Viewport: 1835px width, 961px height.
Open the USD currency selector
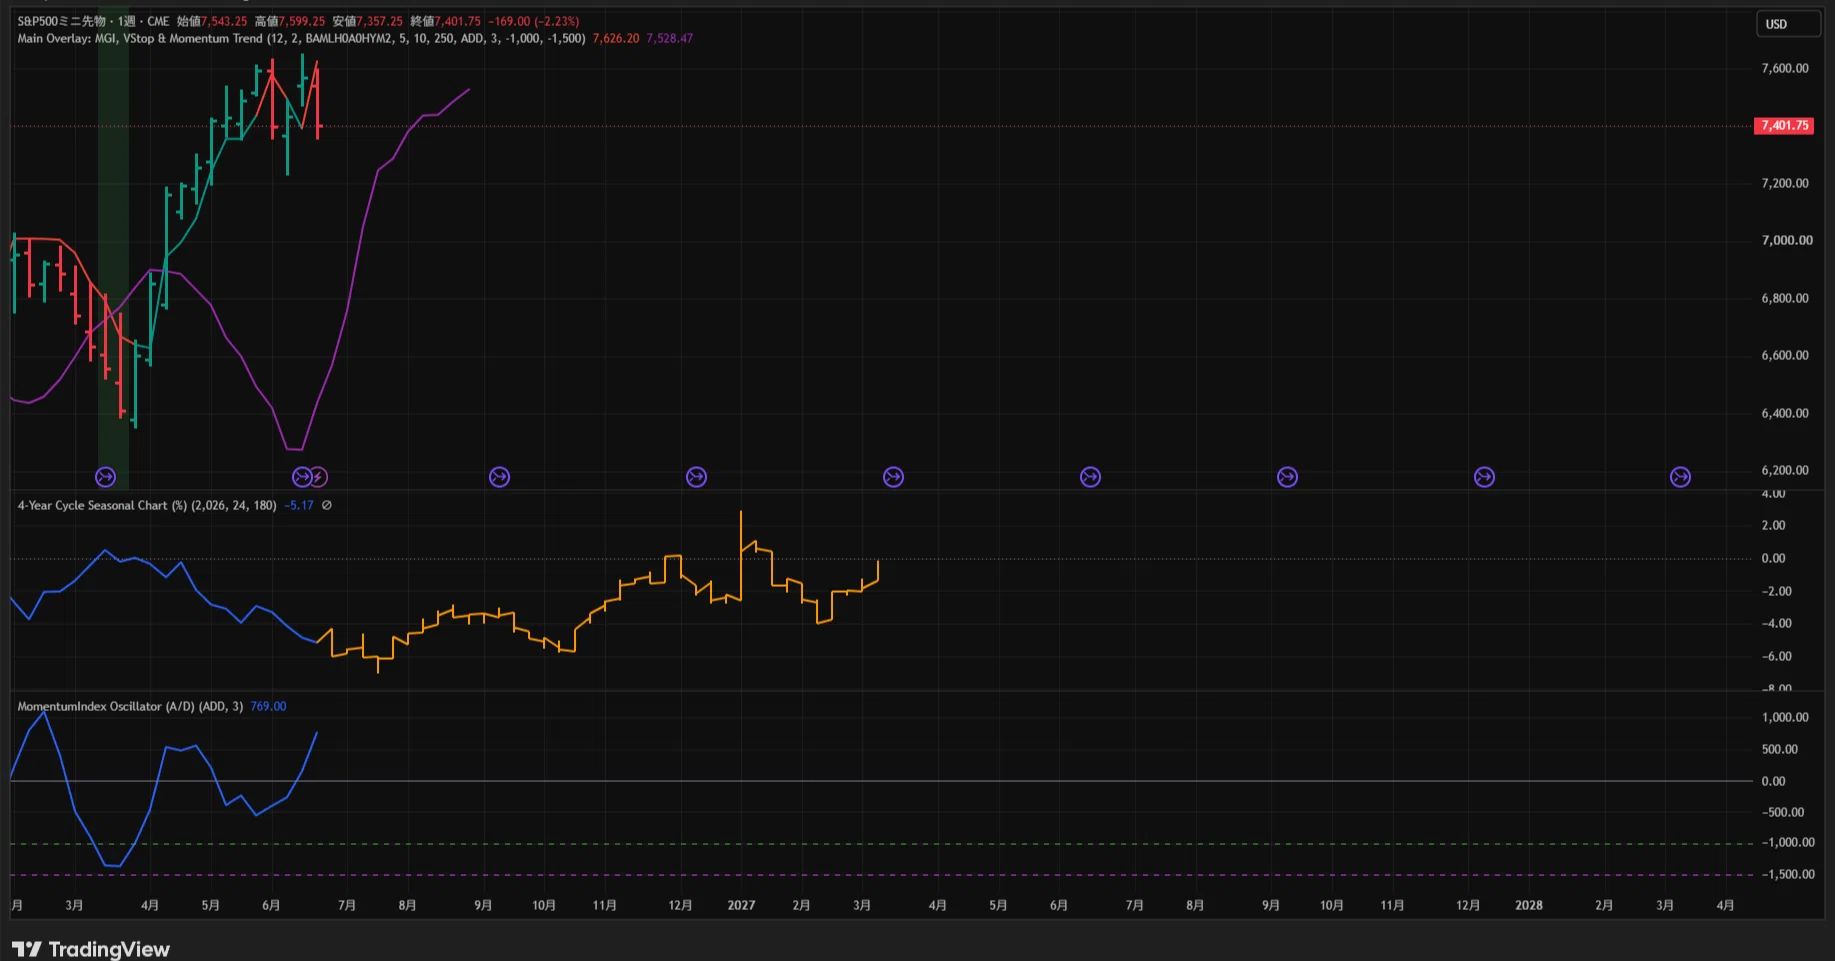click(x=1787, y=24)
